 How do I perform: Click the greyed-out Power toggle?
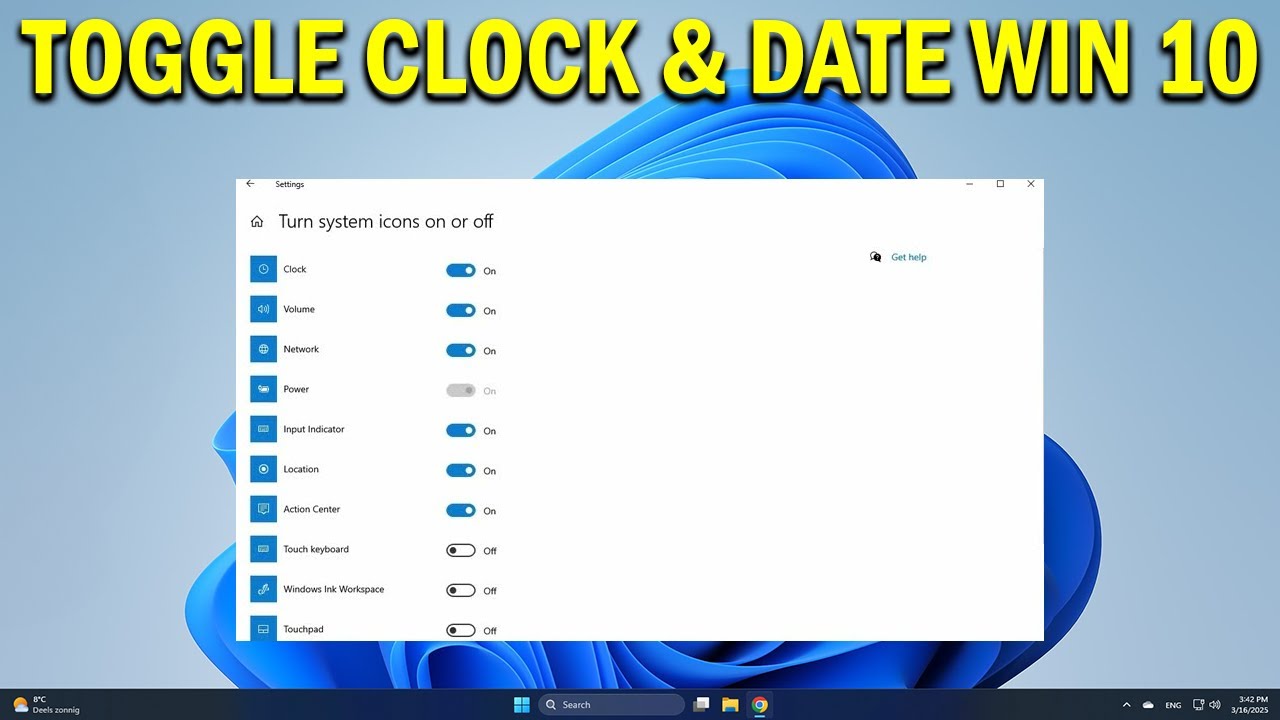pyautogui.click(x=461, y=390)
